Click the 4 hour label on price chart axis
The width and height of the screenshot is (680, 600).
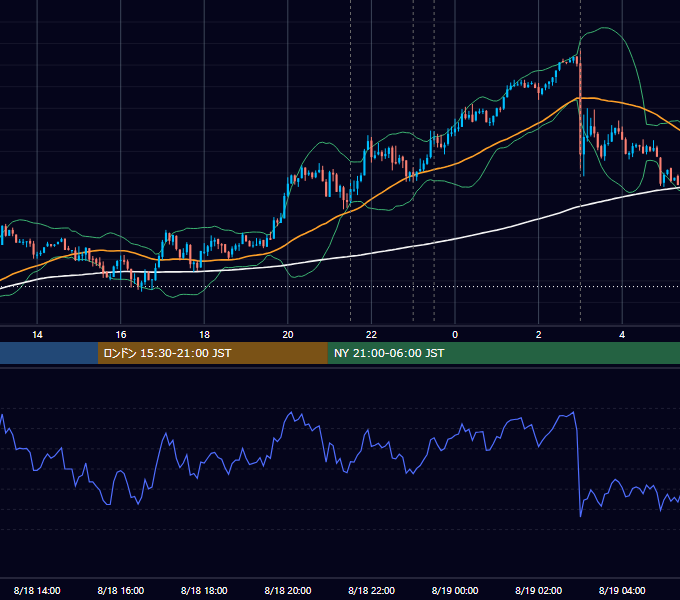pos(622,335)
